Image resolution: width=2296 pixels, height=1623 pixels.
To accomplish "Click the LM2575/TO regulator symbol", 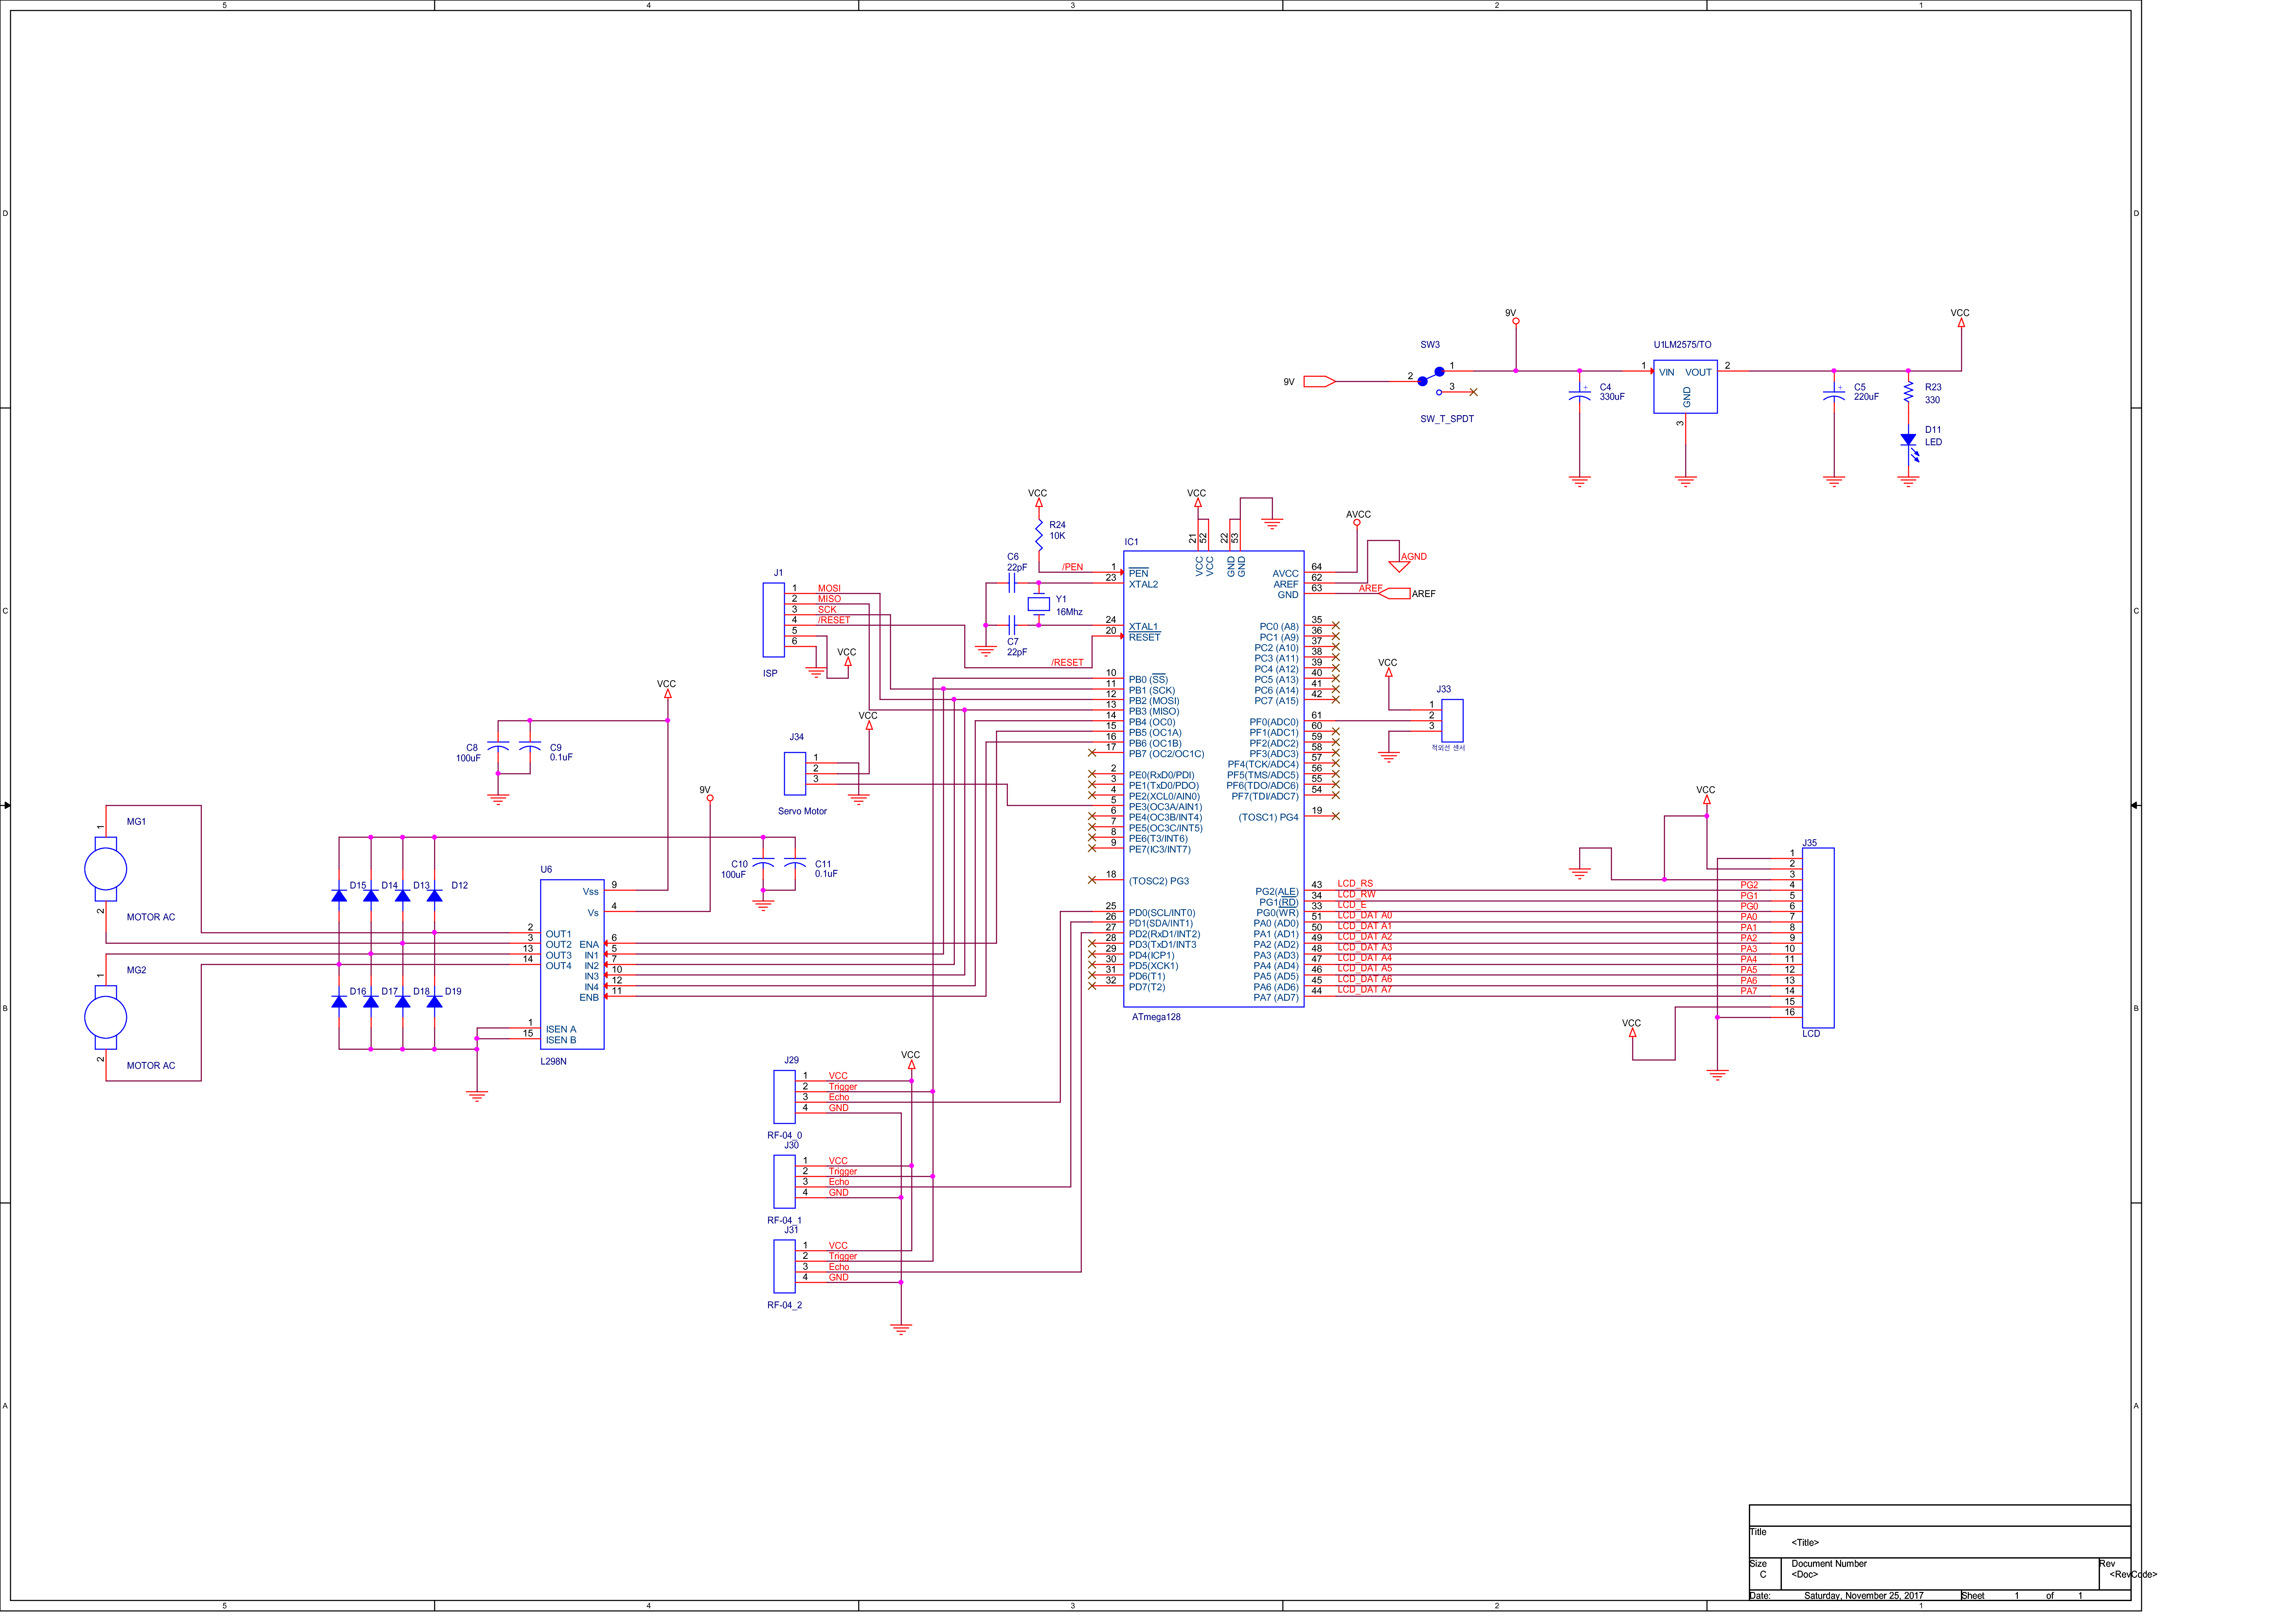I will tap(1685, 387).
